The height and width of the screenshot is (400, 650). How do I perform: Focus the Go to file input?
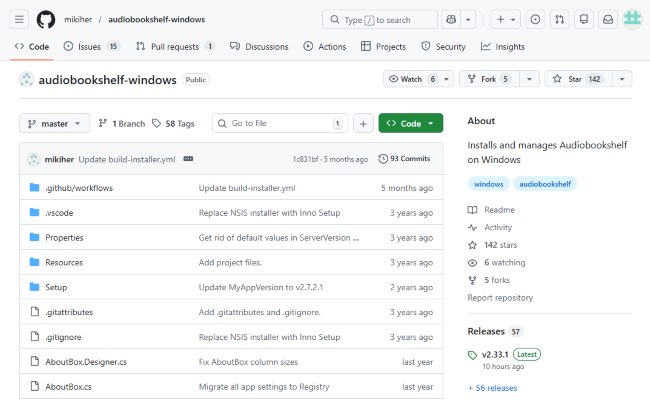tap(280, 124)
